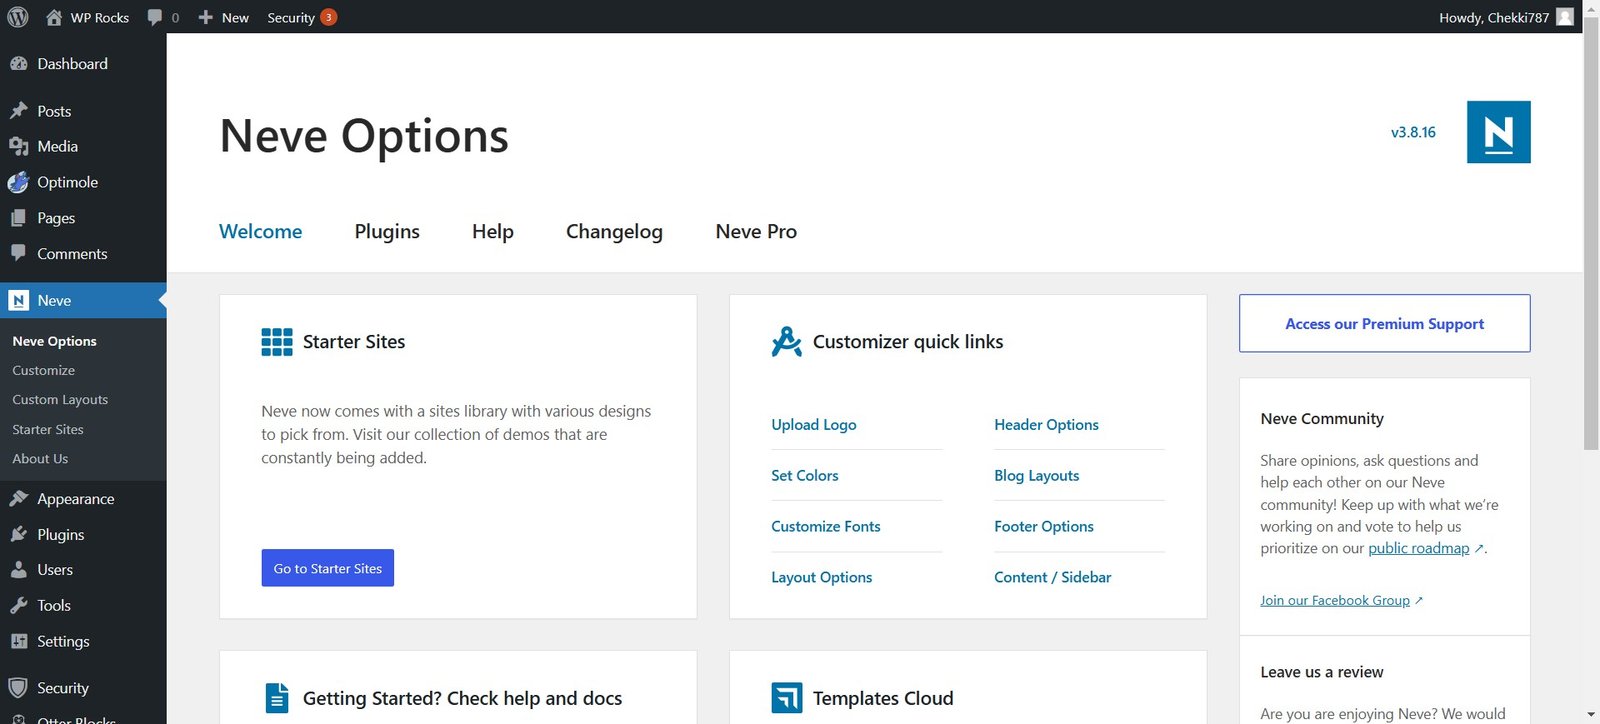The height and width of the screenshot is (724, 1600).
Task: Open the Appearance sidebar menu
Action: (75, 499)
